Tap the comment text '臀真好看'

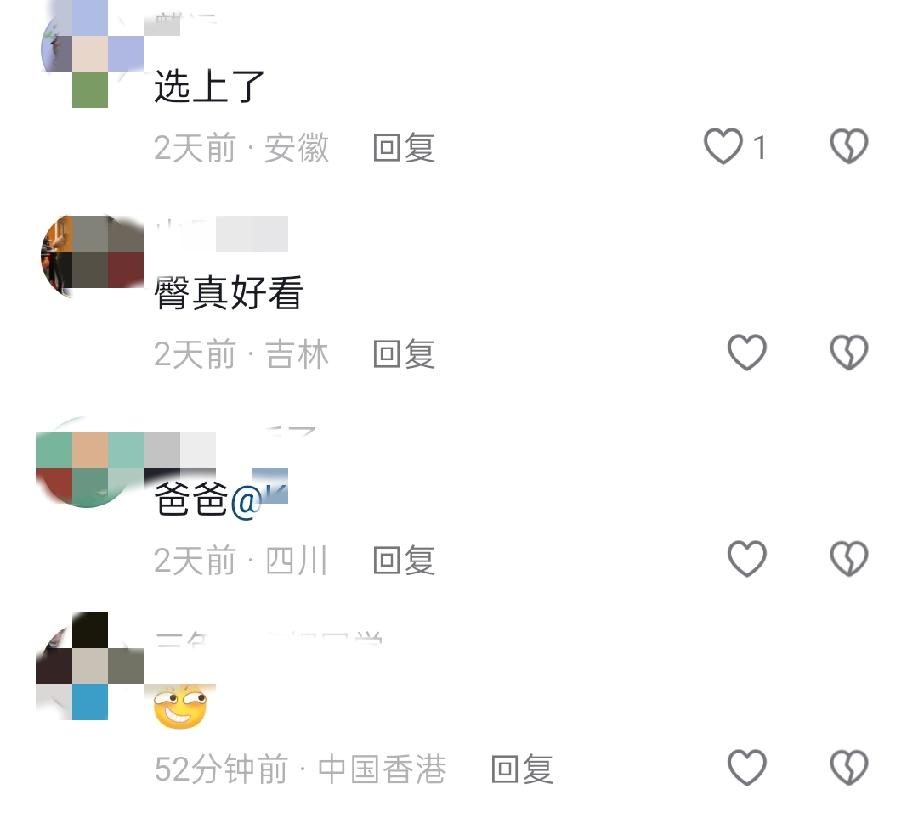[229, 291]
